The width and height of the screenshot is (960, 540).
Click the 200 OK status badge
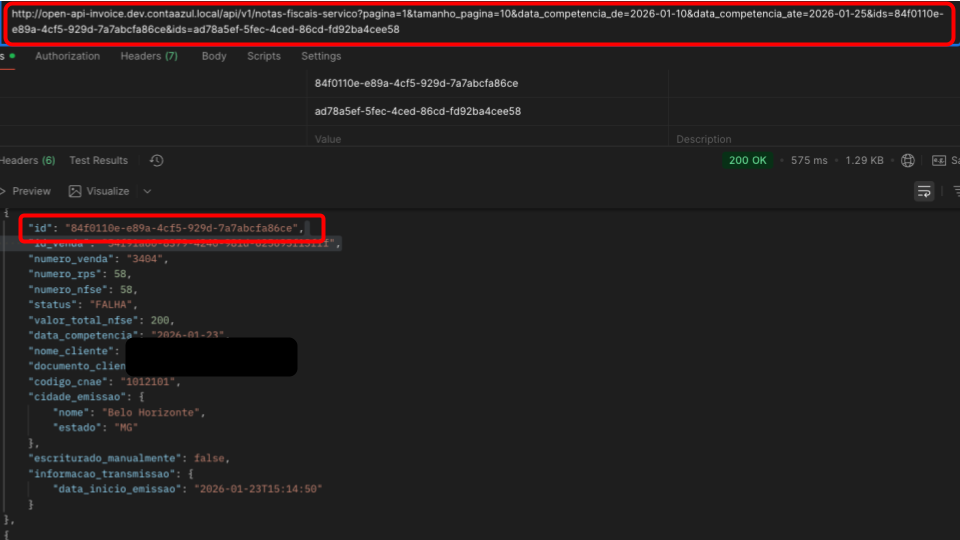click(x=747, y=160)
